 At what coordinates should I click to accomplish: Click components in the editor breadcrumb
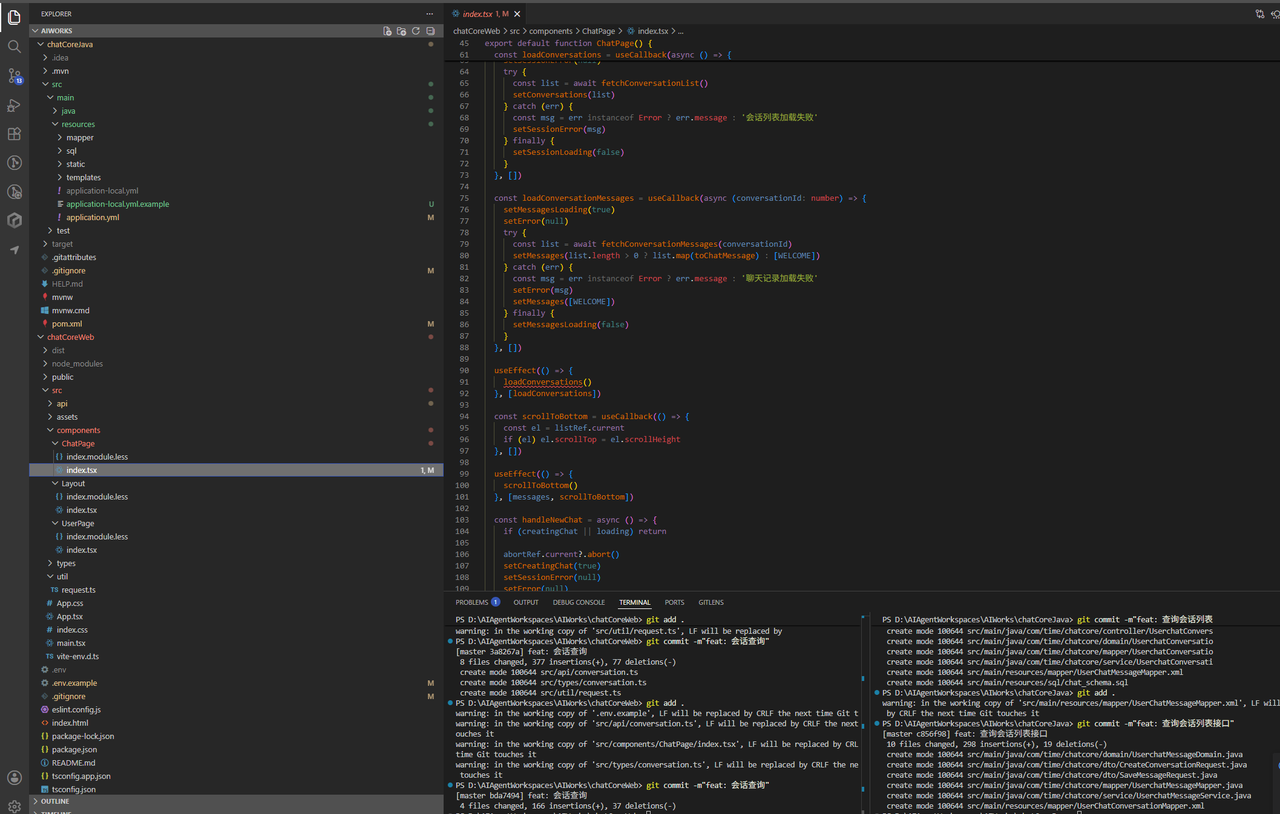(x=551, y=31)
